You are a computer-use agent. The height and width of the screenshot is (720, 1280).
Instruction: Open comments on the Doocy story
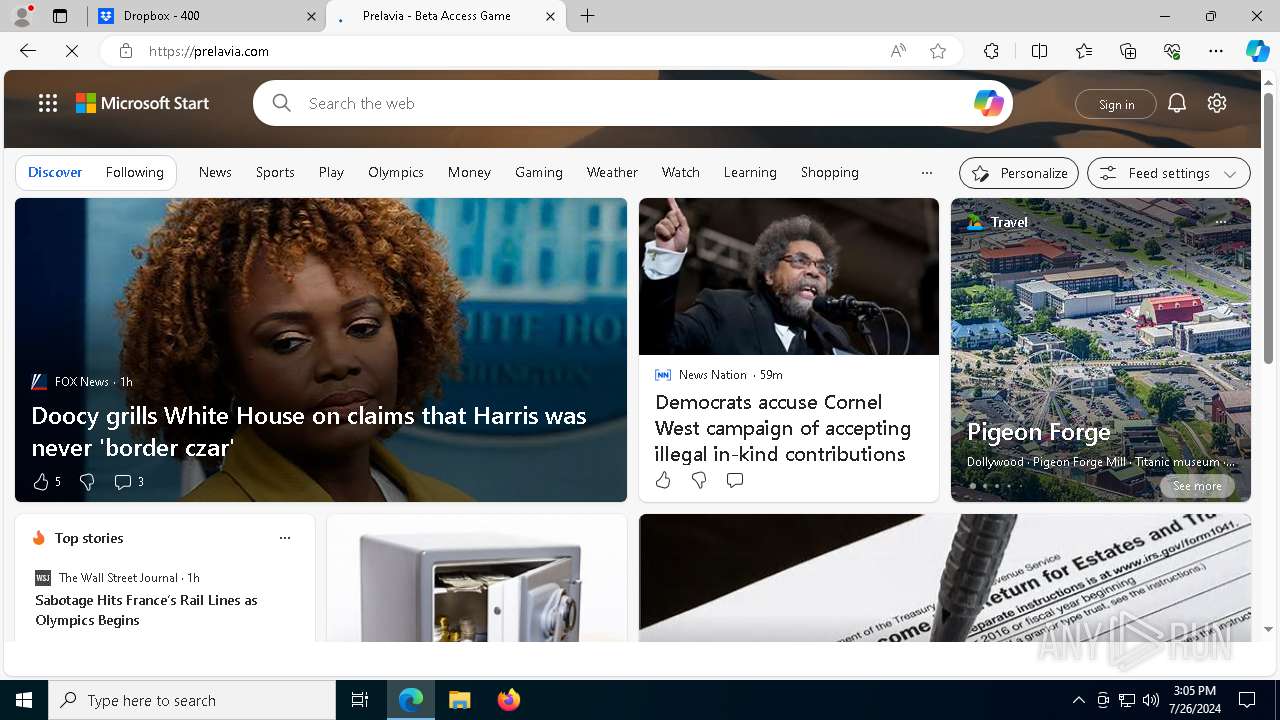point(129,482)
